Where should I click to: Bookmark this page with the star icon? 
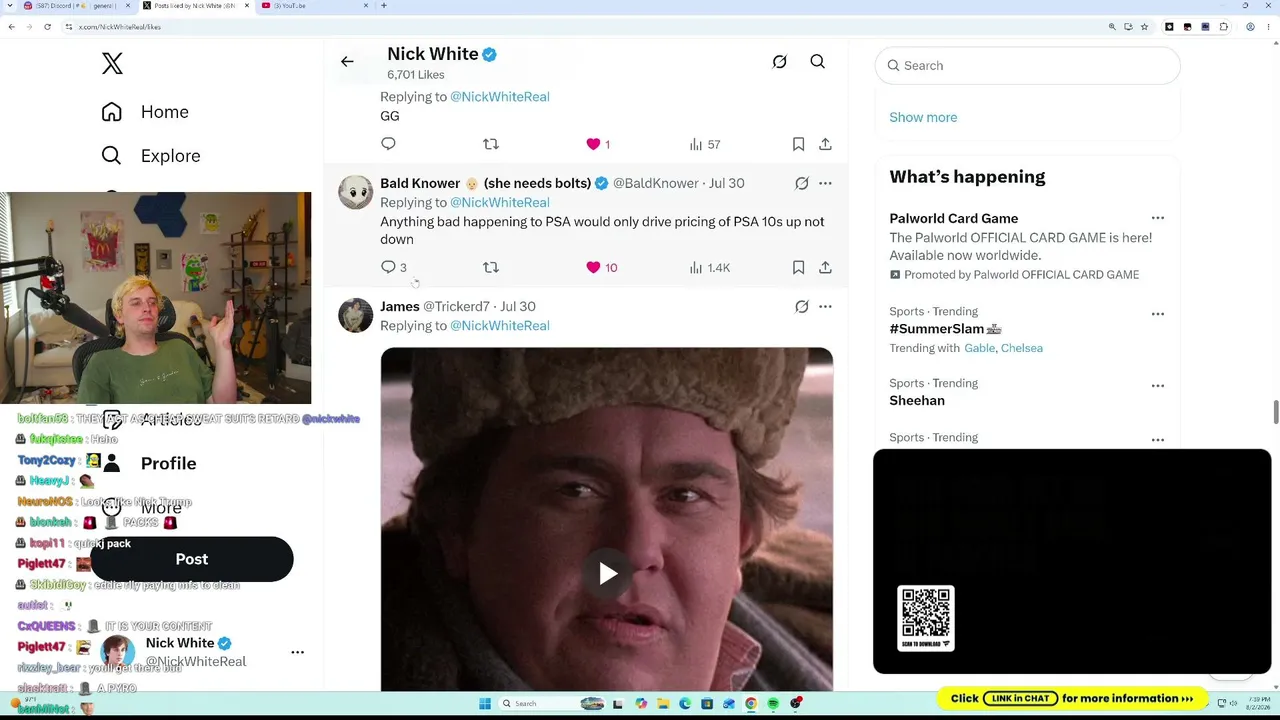tap(1144, 27)
